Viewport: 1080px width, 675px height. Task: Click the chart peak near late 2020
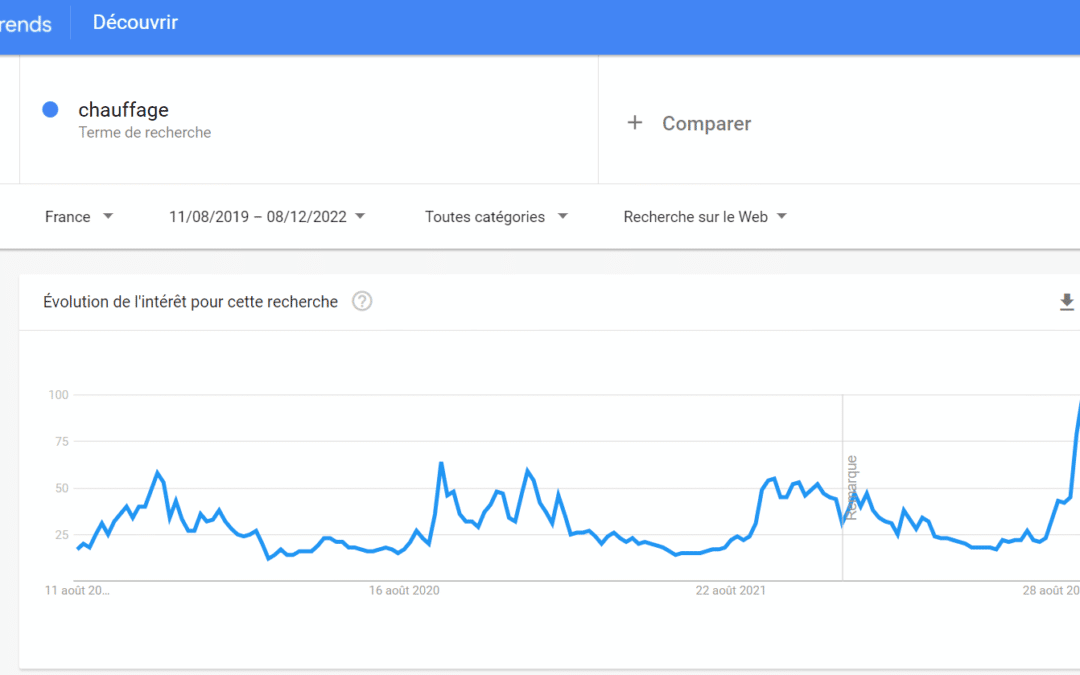click(441, 464)
